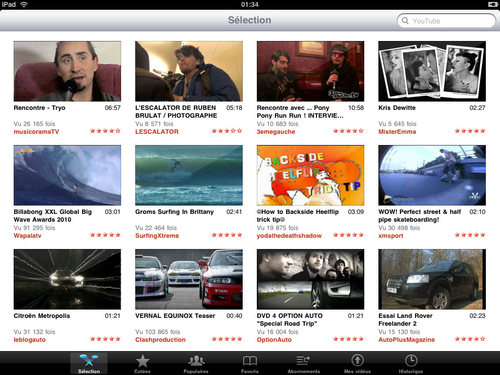Open the VERNAL EQUINOX Teaser title
500x375 pixels.
click(175, 316)
